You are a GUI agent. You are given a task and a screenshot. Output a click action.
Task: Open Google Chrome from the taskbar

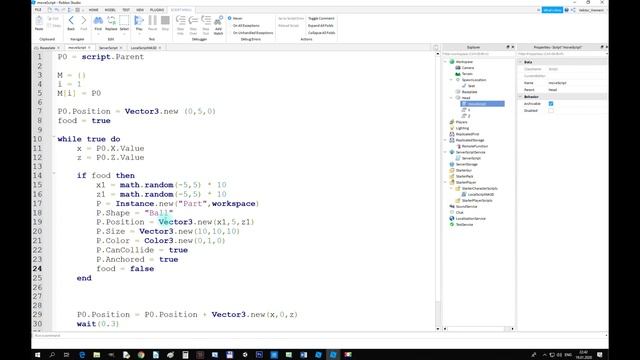[141, 355]
